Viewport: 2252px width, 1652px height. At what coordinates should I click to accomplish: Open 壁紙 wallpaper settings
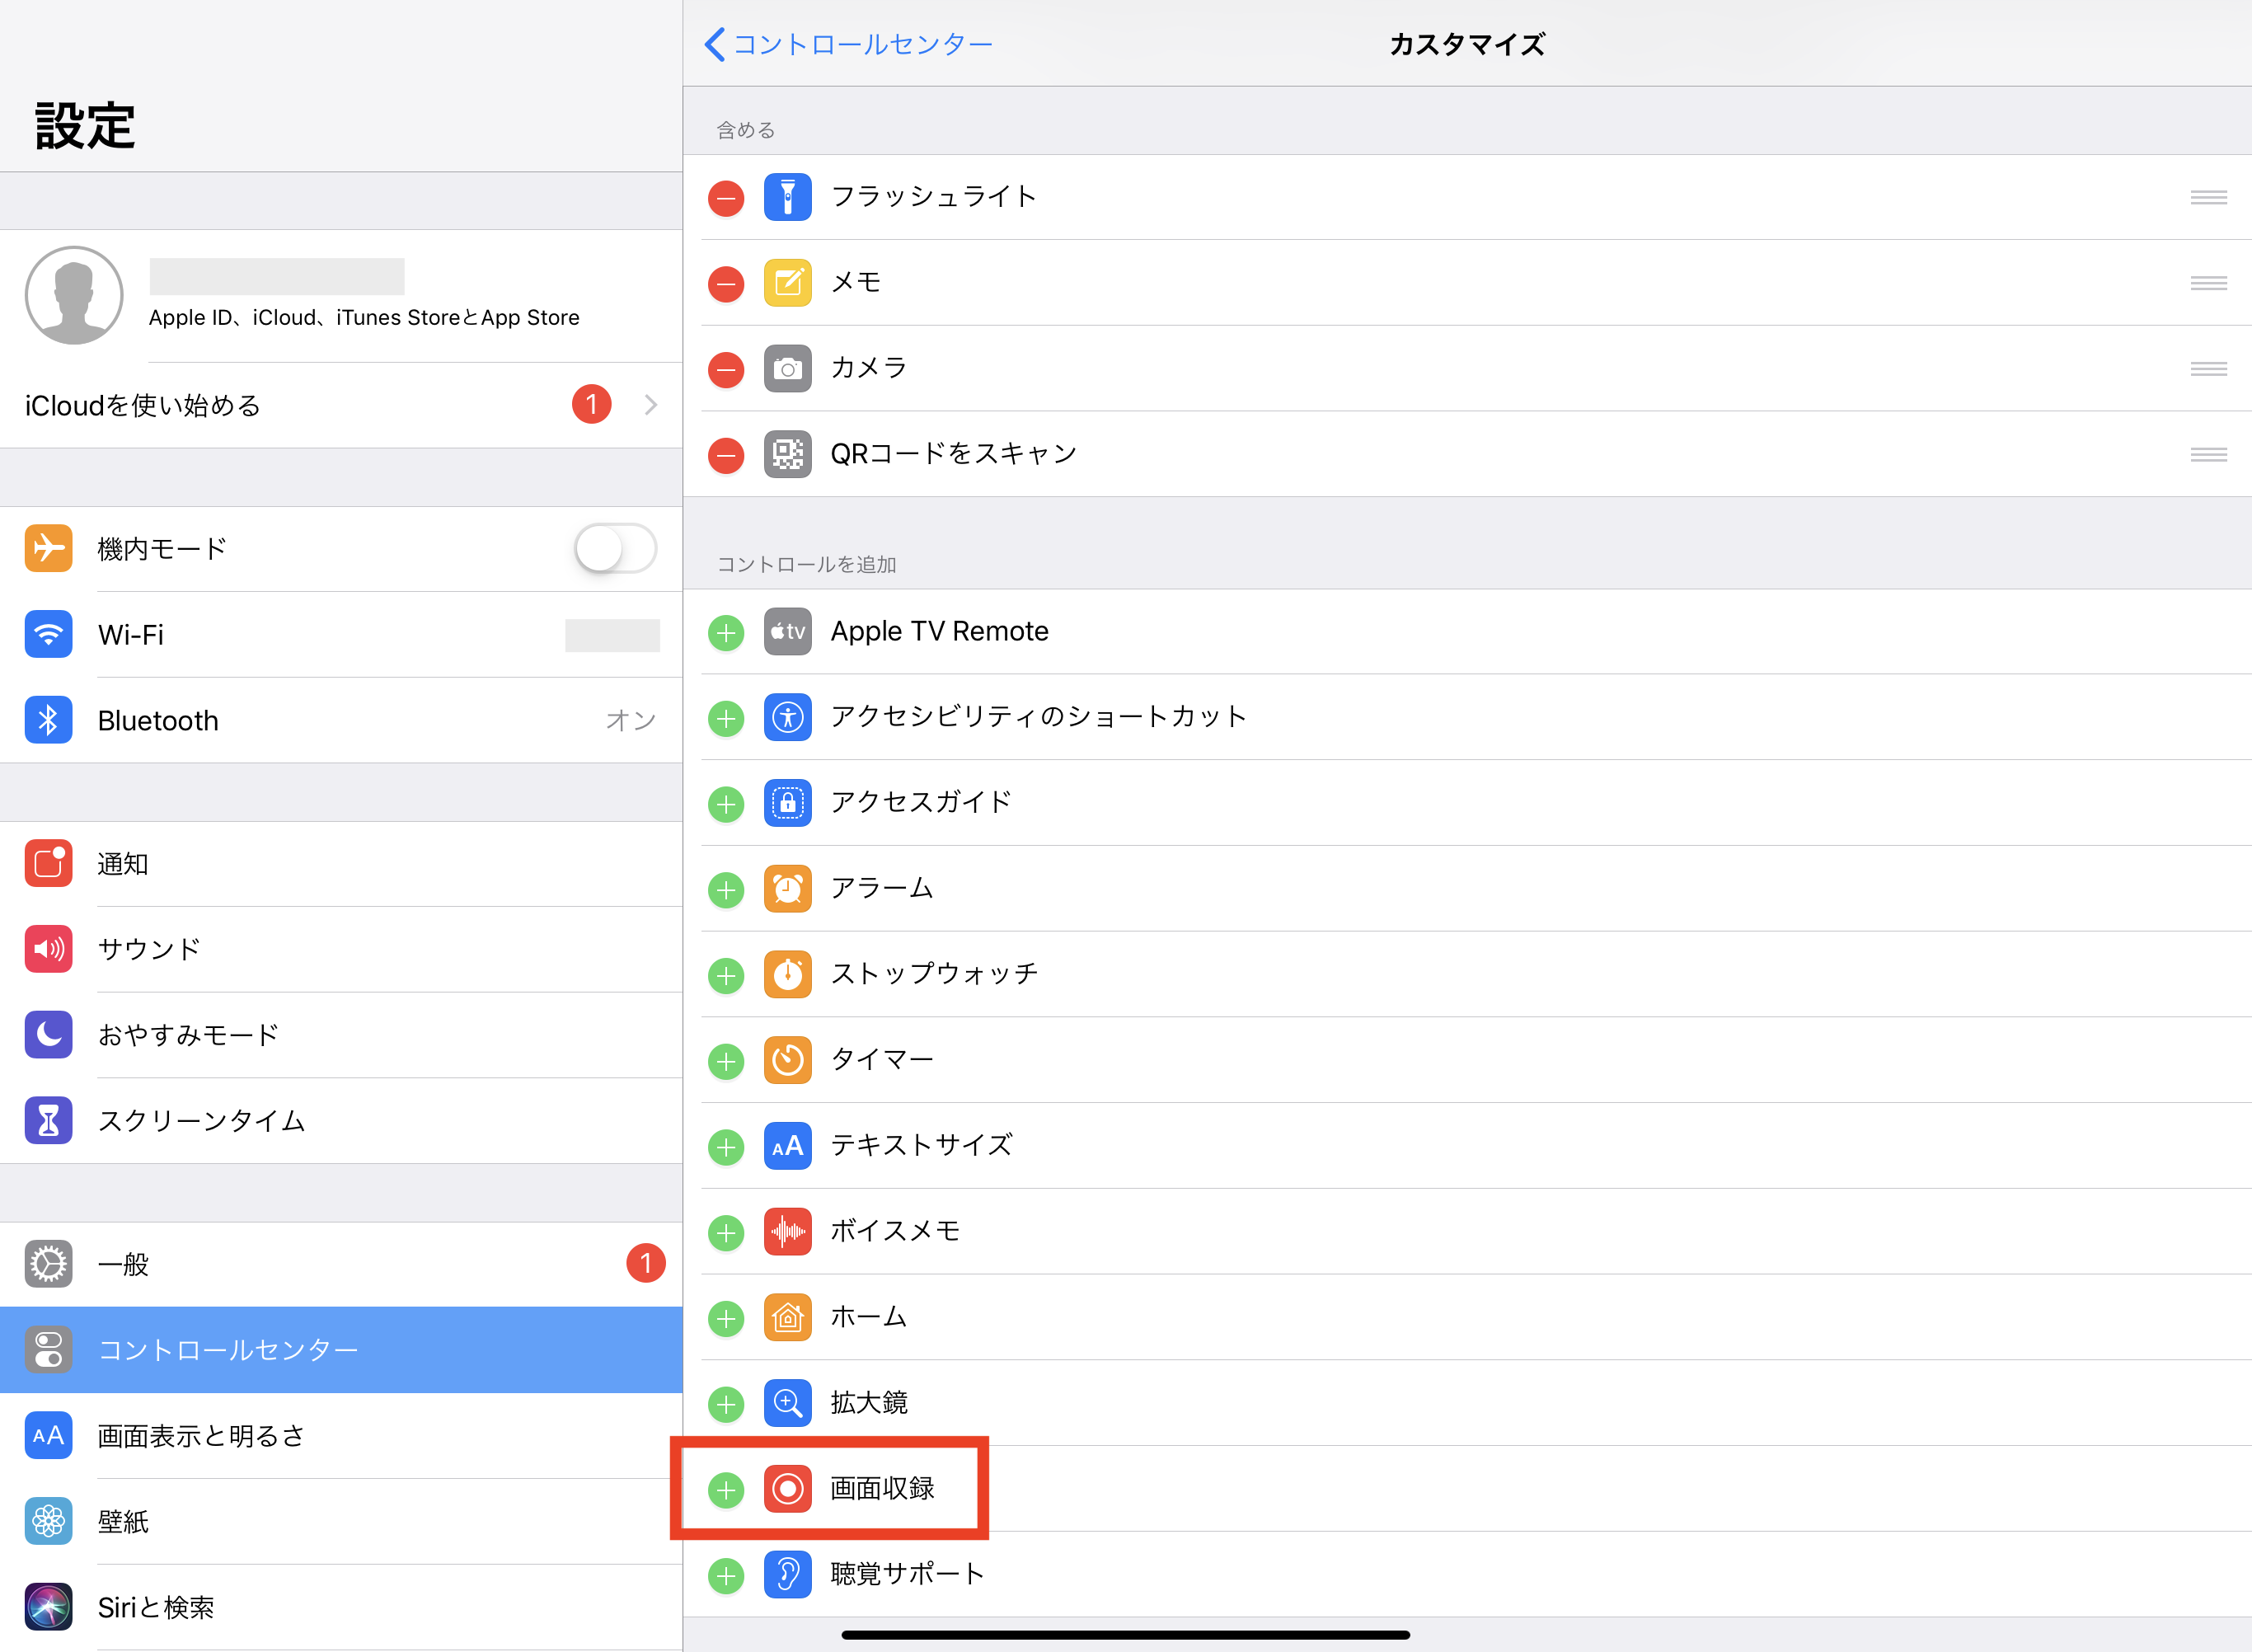[341, 1522]
